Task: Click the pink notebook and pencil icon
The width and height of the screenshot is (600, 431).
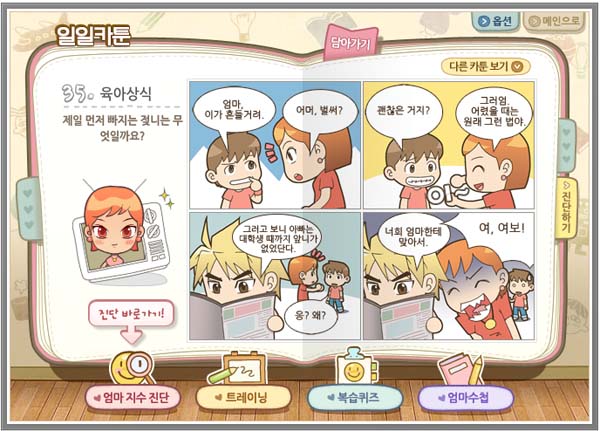Action: coord(461,369)
